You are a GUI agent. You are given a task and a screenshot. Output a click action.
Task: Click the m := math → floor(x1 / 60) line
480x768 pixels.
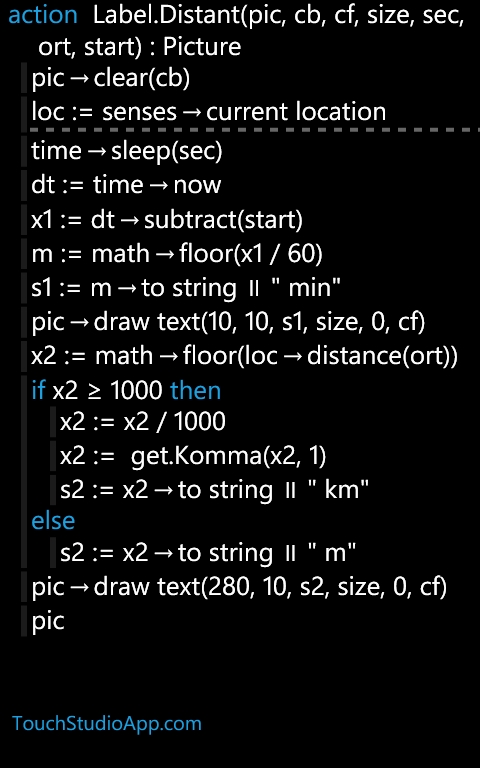(177, 254)
